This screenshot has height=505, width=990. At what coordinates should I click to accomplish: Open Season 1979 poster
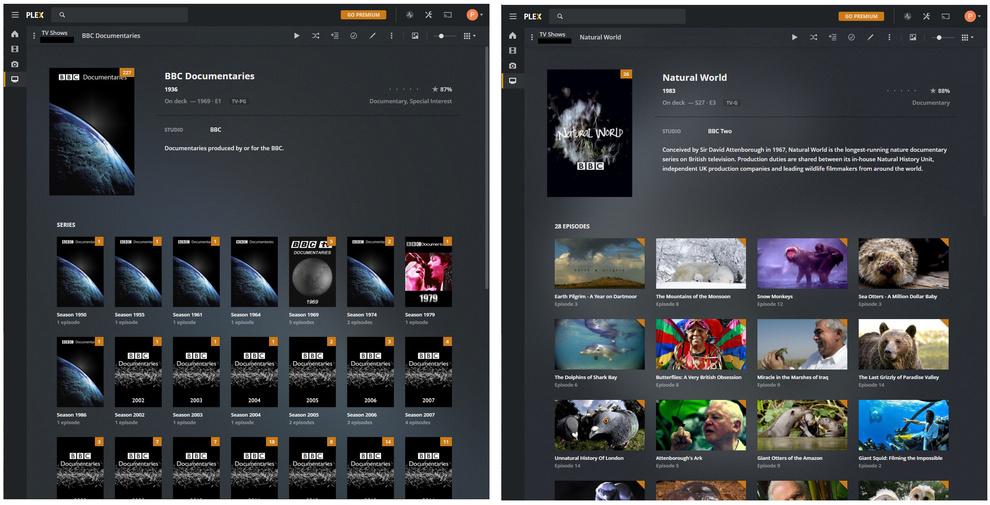428,272
